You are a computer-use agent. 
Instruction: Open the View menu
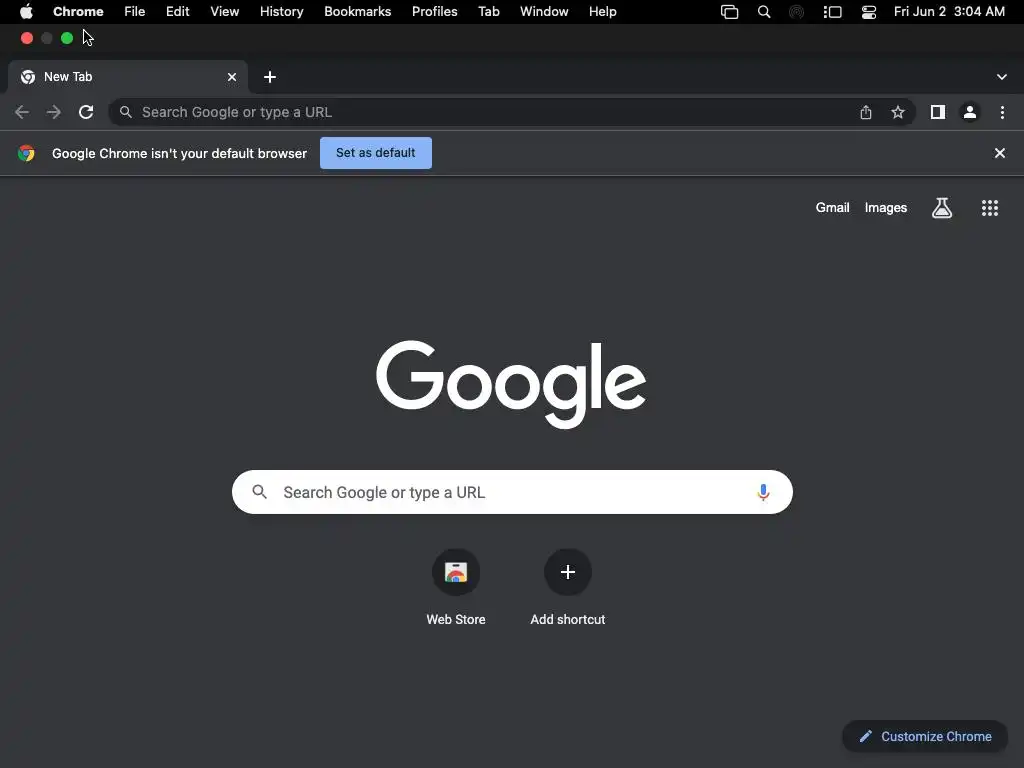[225, 12]
